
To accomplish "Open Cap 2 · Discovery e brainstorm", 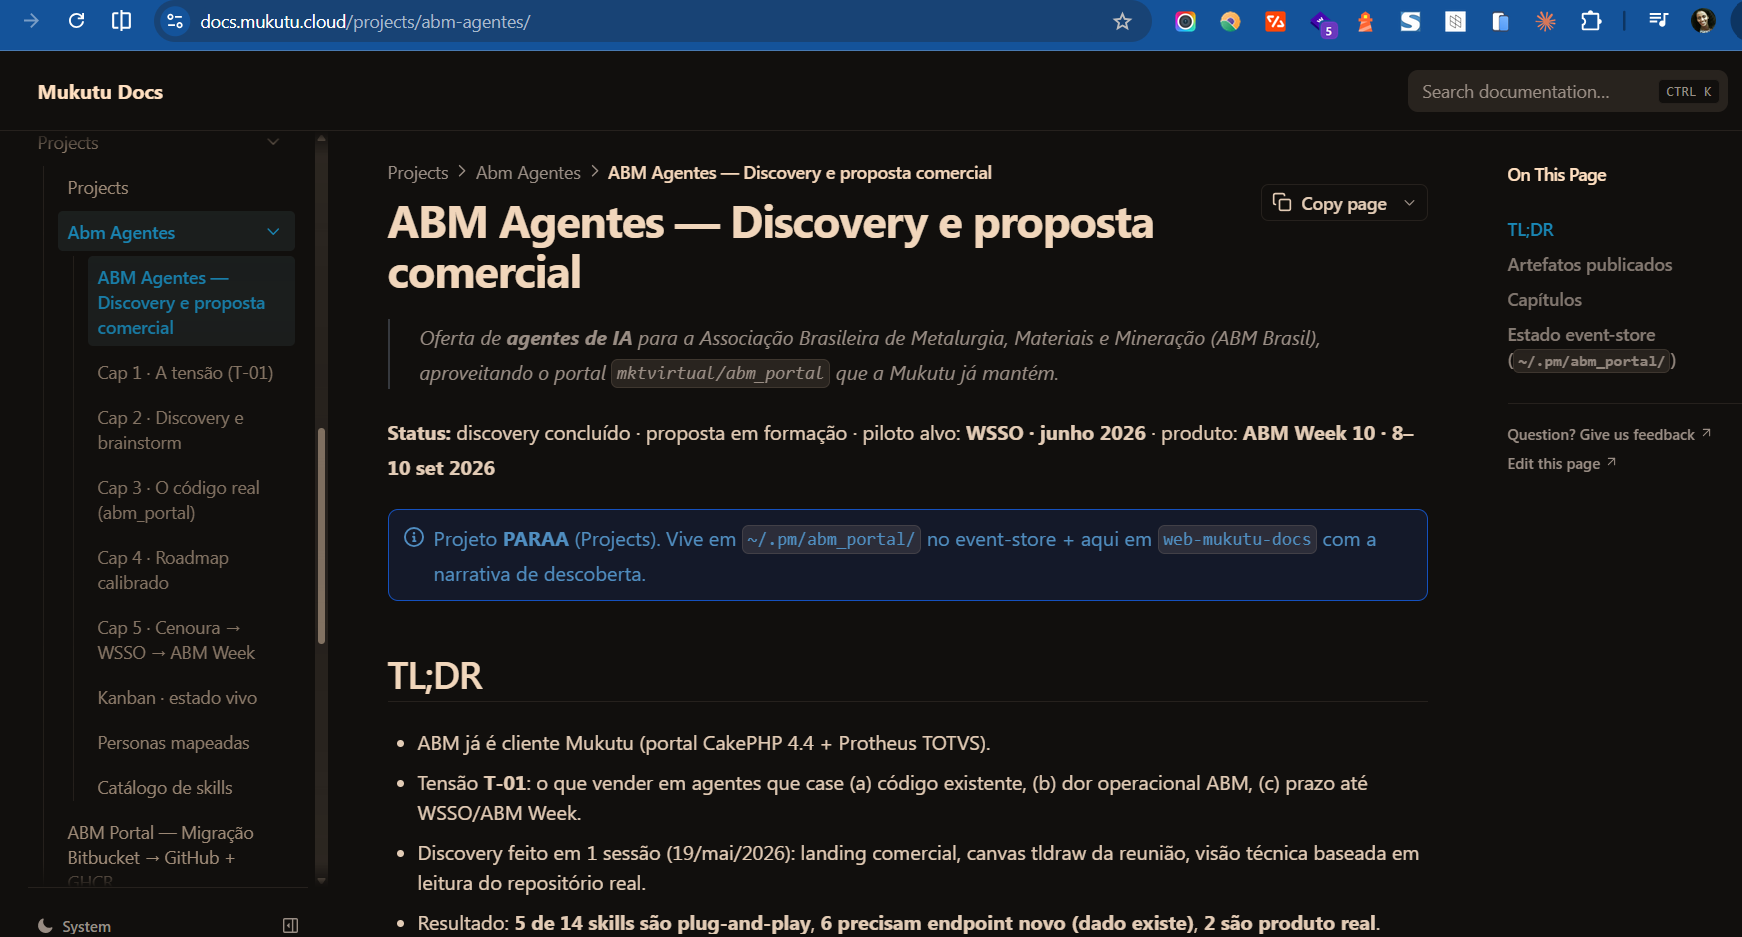I will tap(170, 430).
